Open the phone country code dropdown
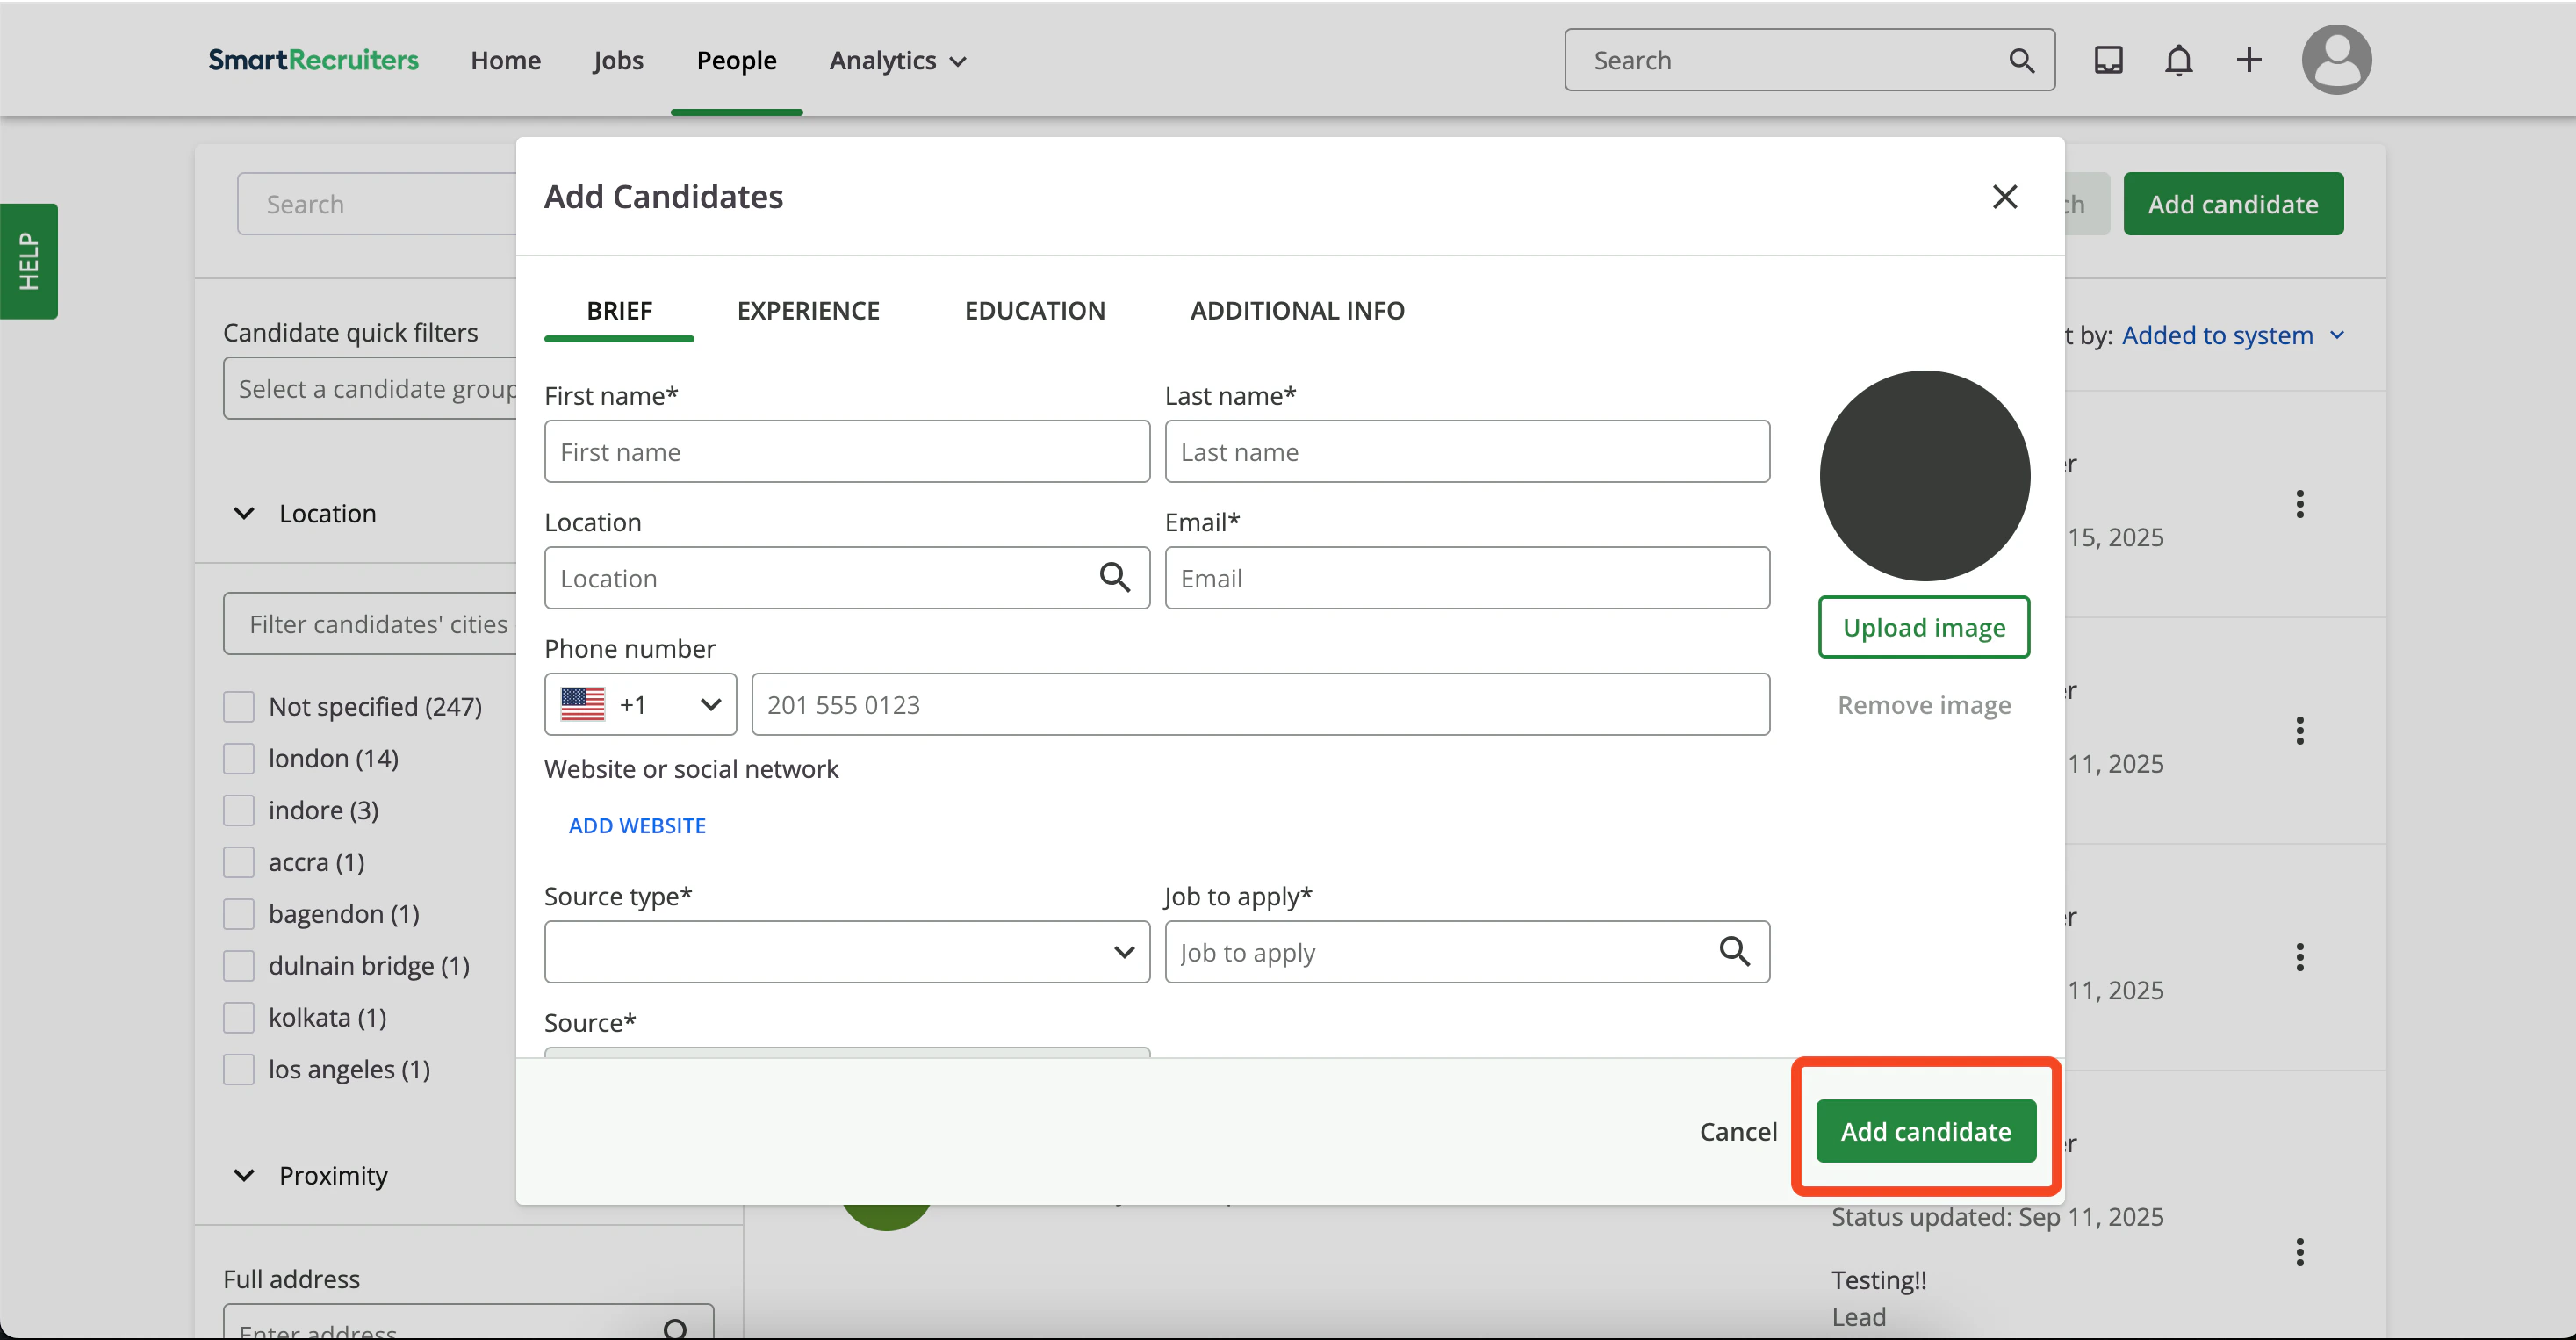The height and width of the screenshot is (1340, 2576). [640, 705]
